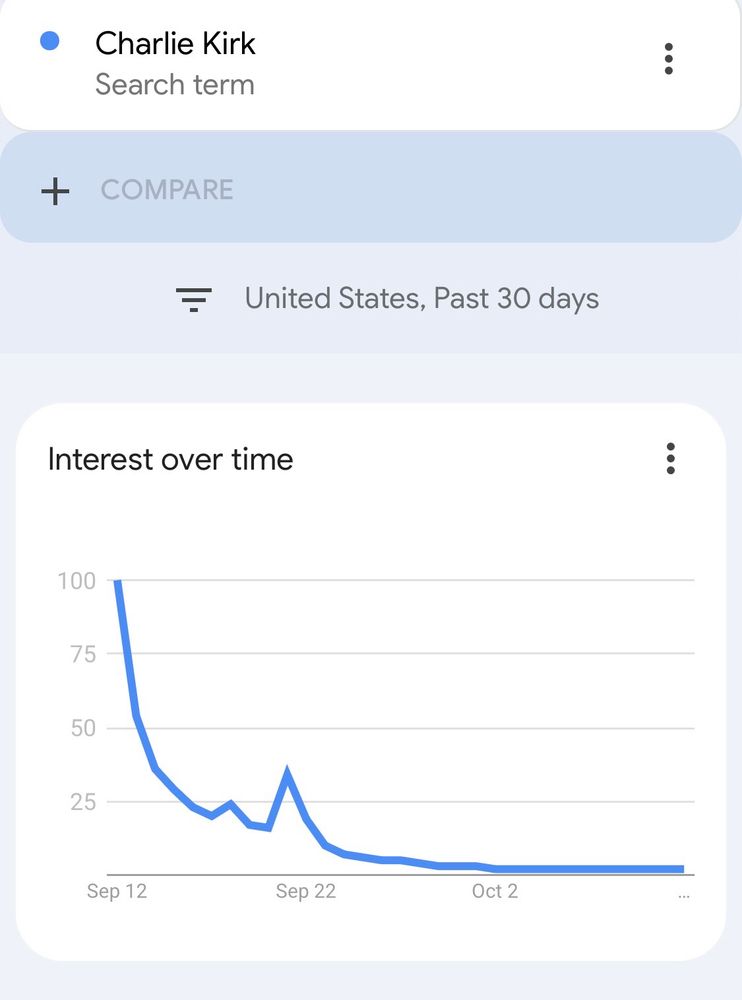
Task: Click the 50 value on the y-axis
Action: pos(82,728)
